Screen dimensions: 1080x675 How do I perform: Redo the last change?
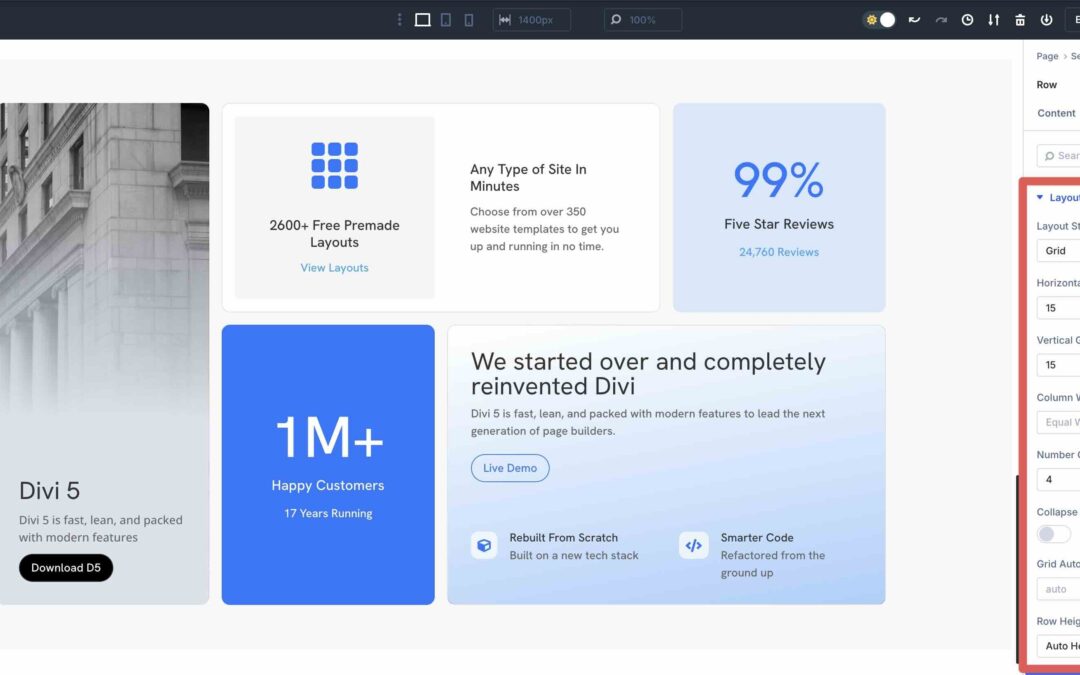pos(941,20)
